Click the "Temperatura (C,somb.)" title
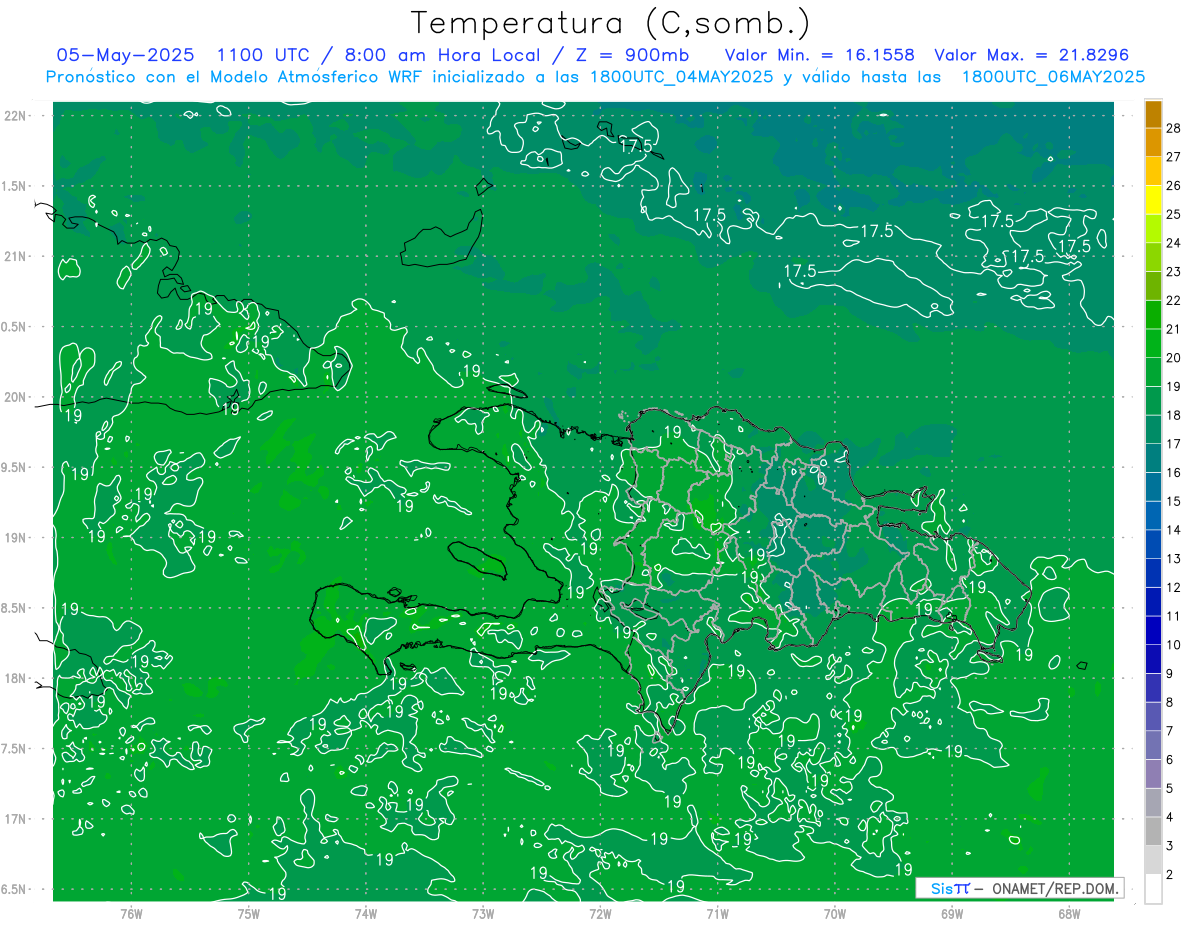 coord(611,24)
